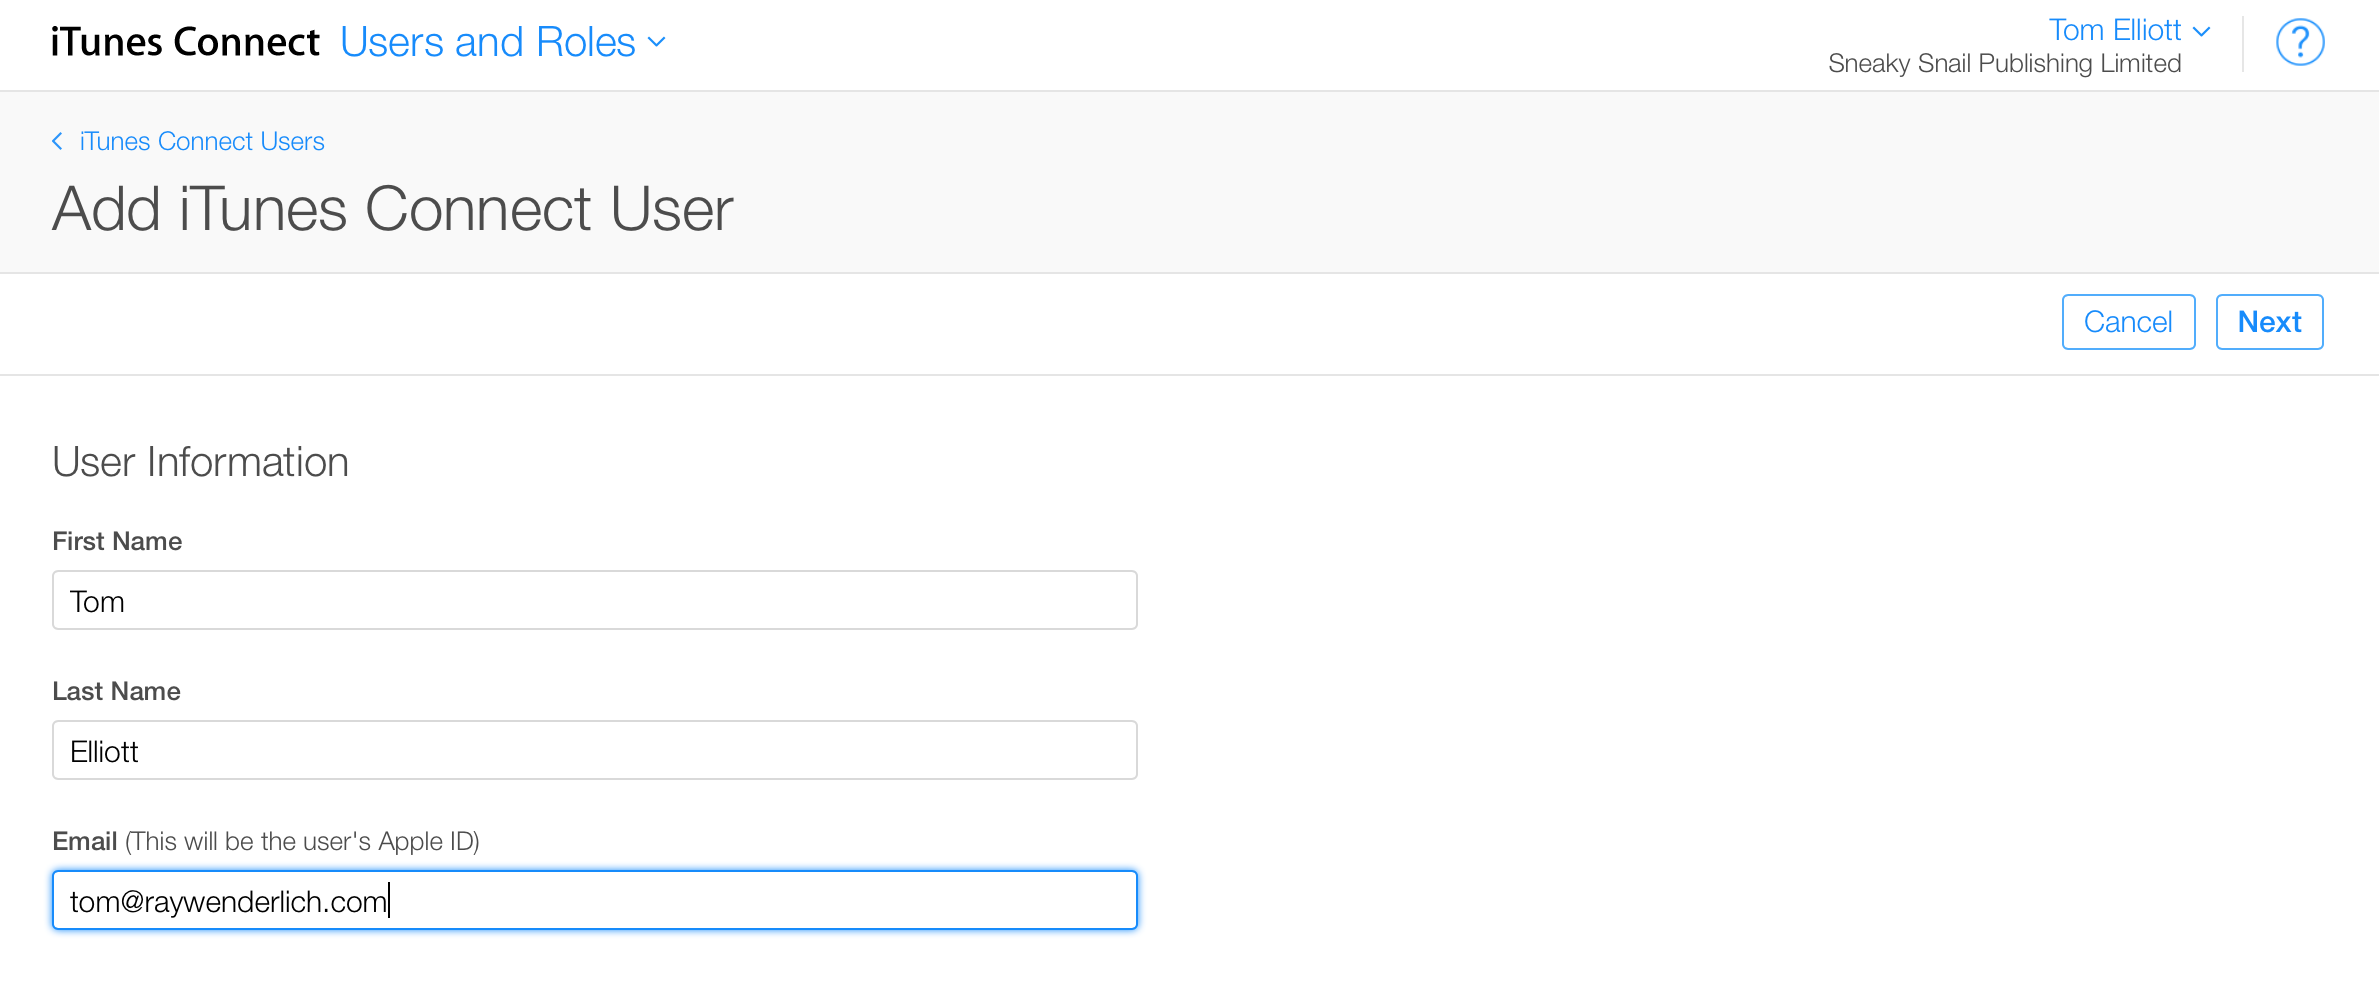This screenshot has width=2379, height=987.
Task: Click the bold Email label
Action: 85,841
